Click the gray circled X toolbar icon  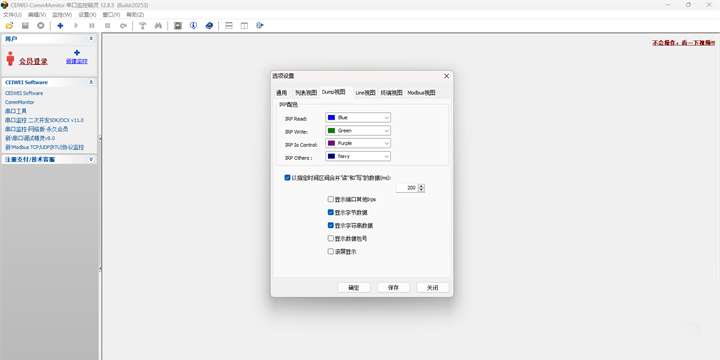40,26
